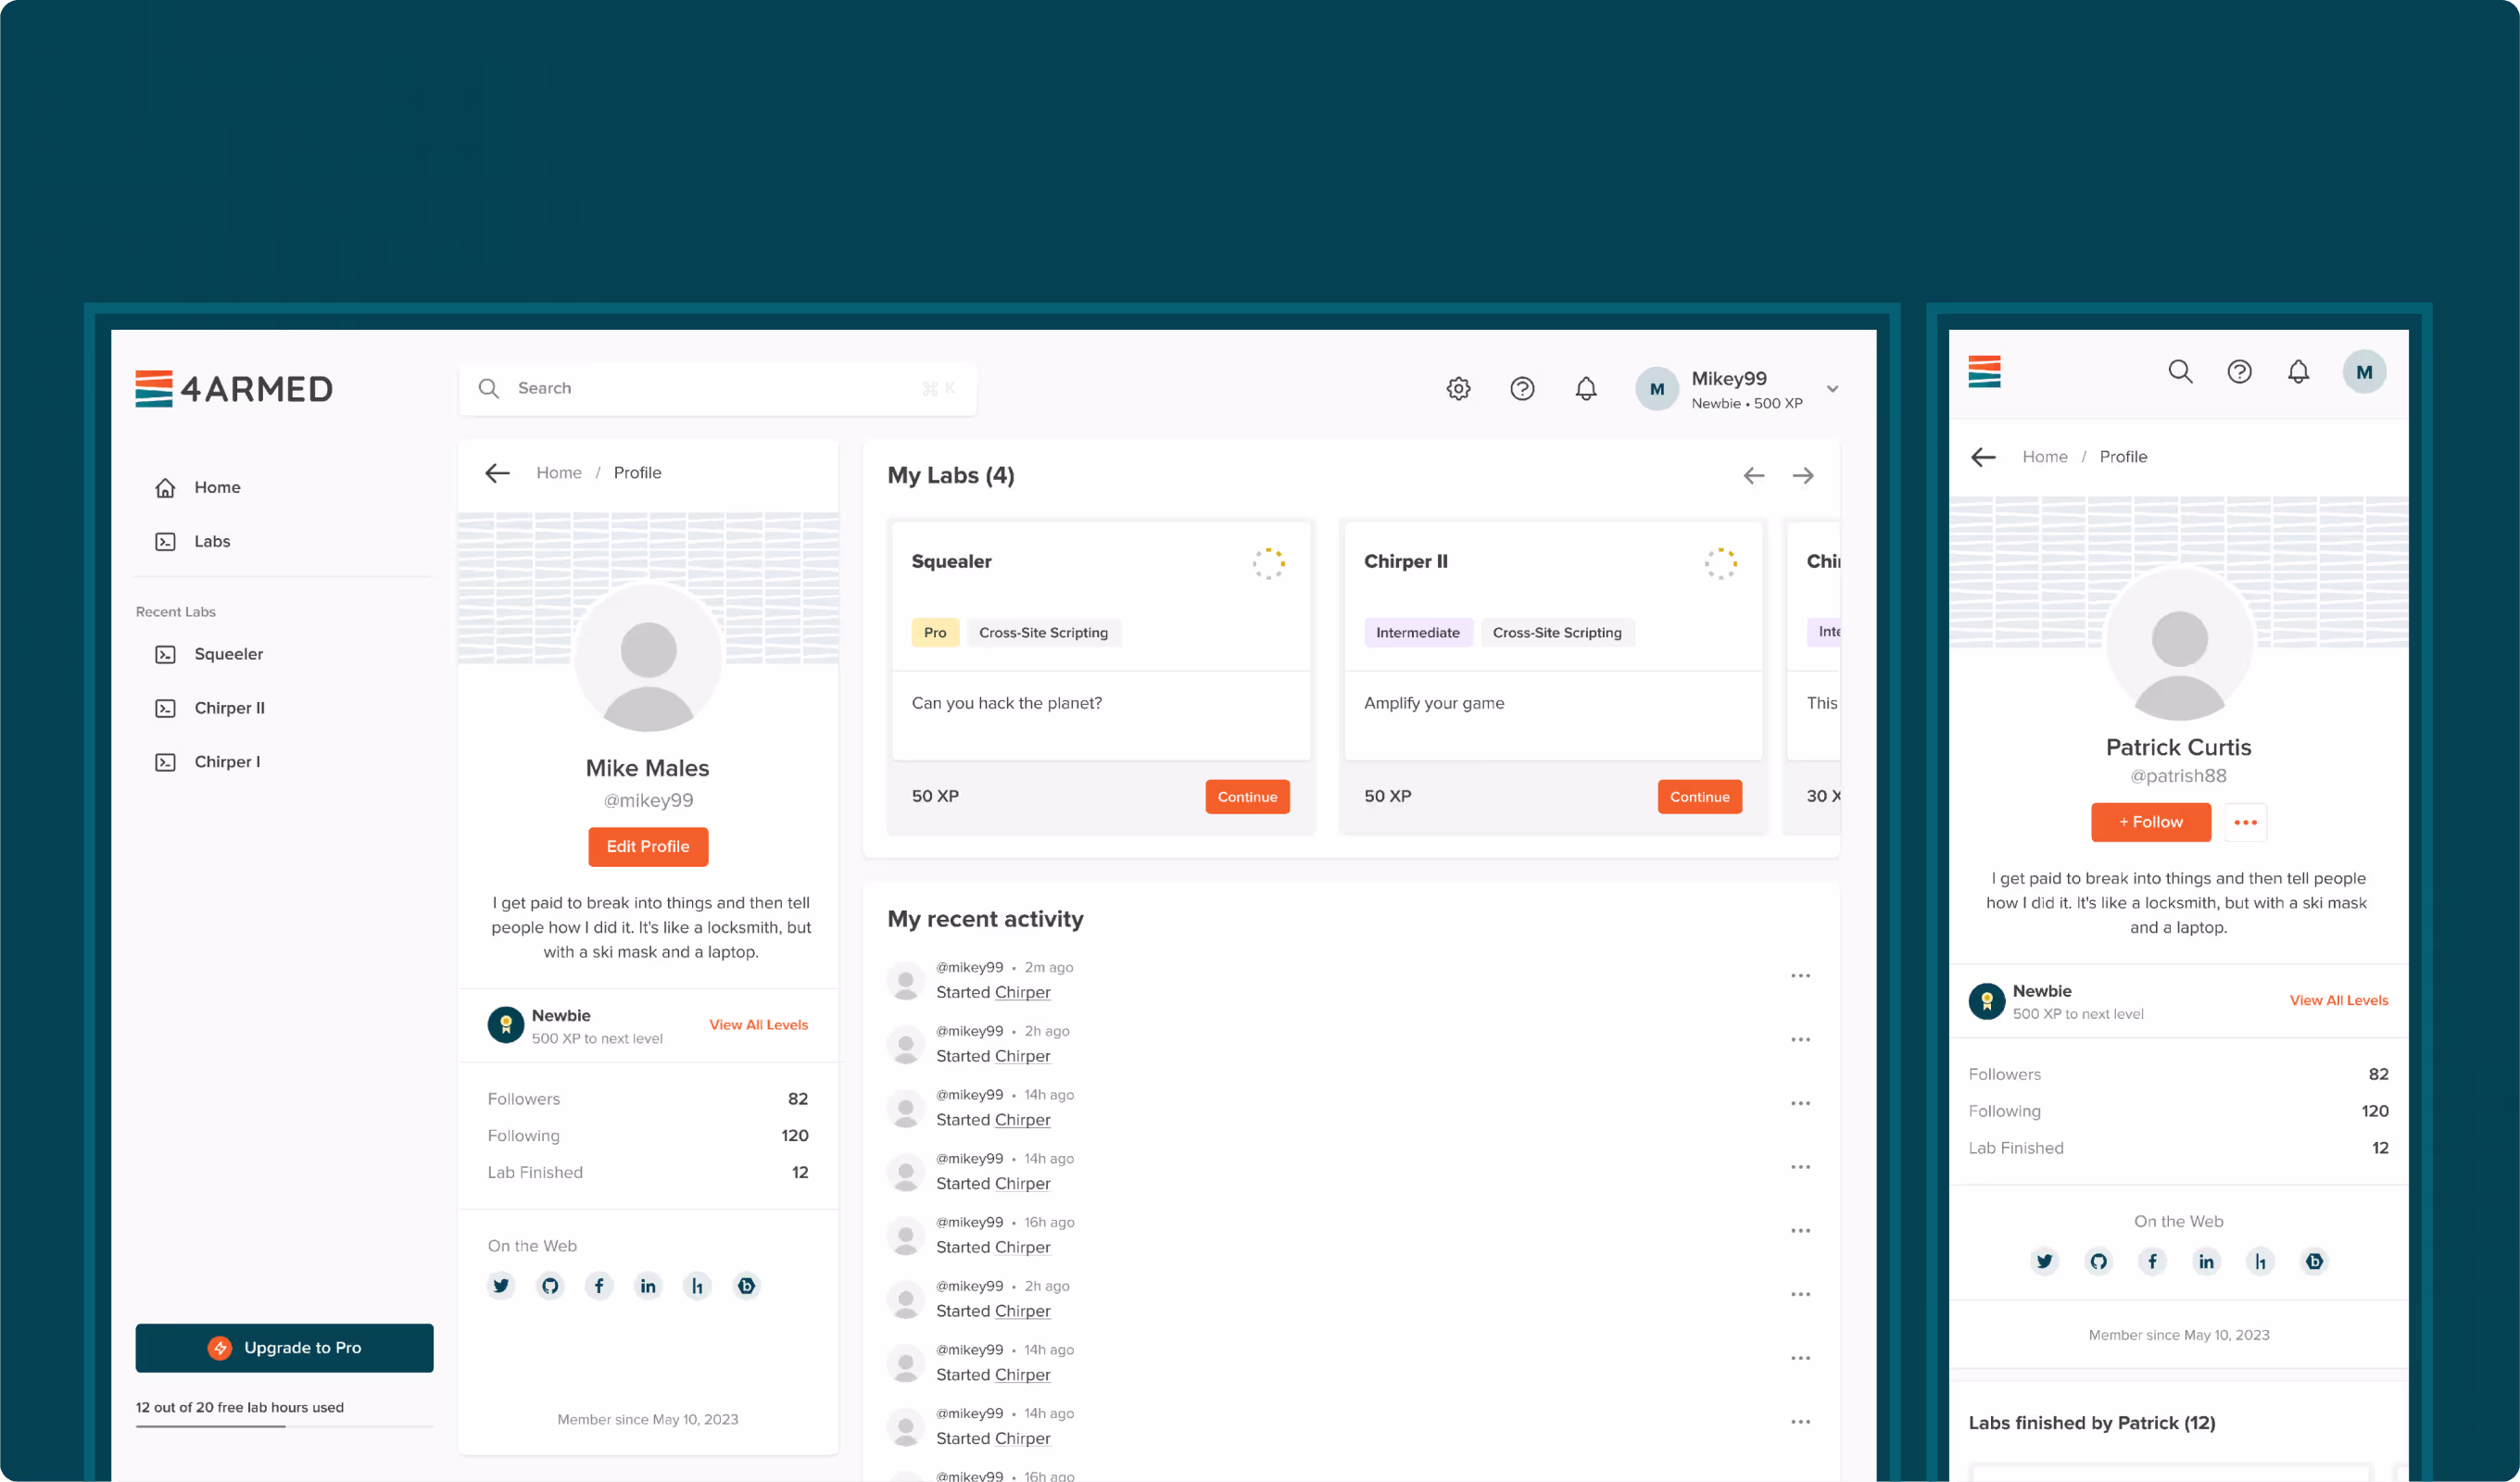
Task: Click progress spinner on Chirper II card
Action: pos(1720,563)
